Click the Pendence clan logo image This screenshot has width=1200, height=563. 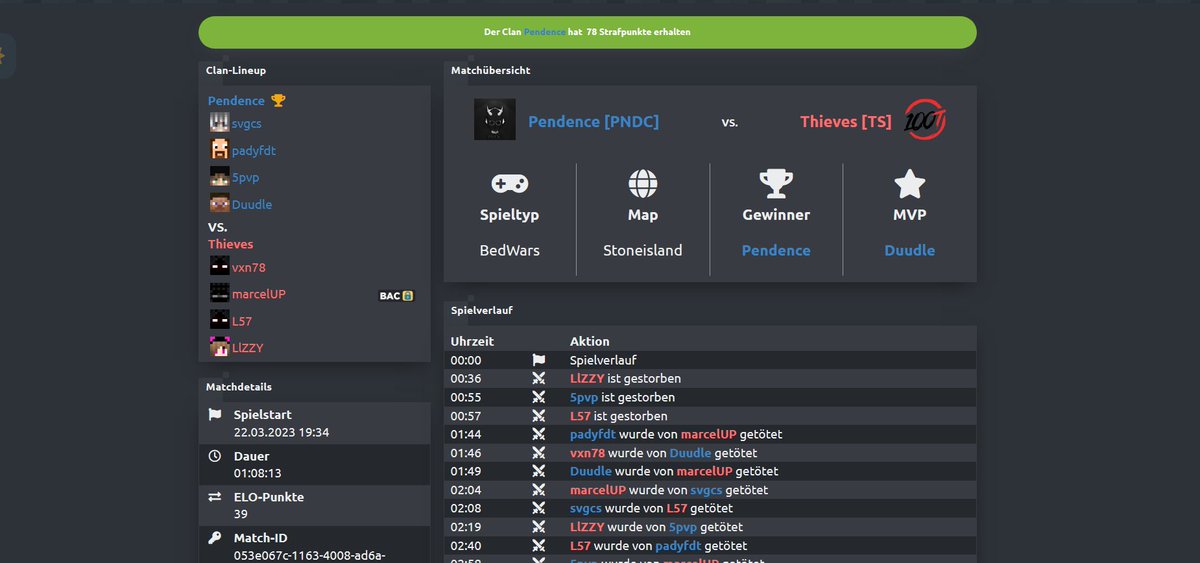(495, 120)
